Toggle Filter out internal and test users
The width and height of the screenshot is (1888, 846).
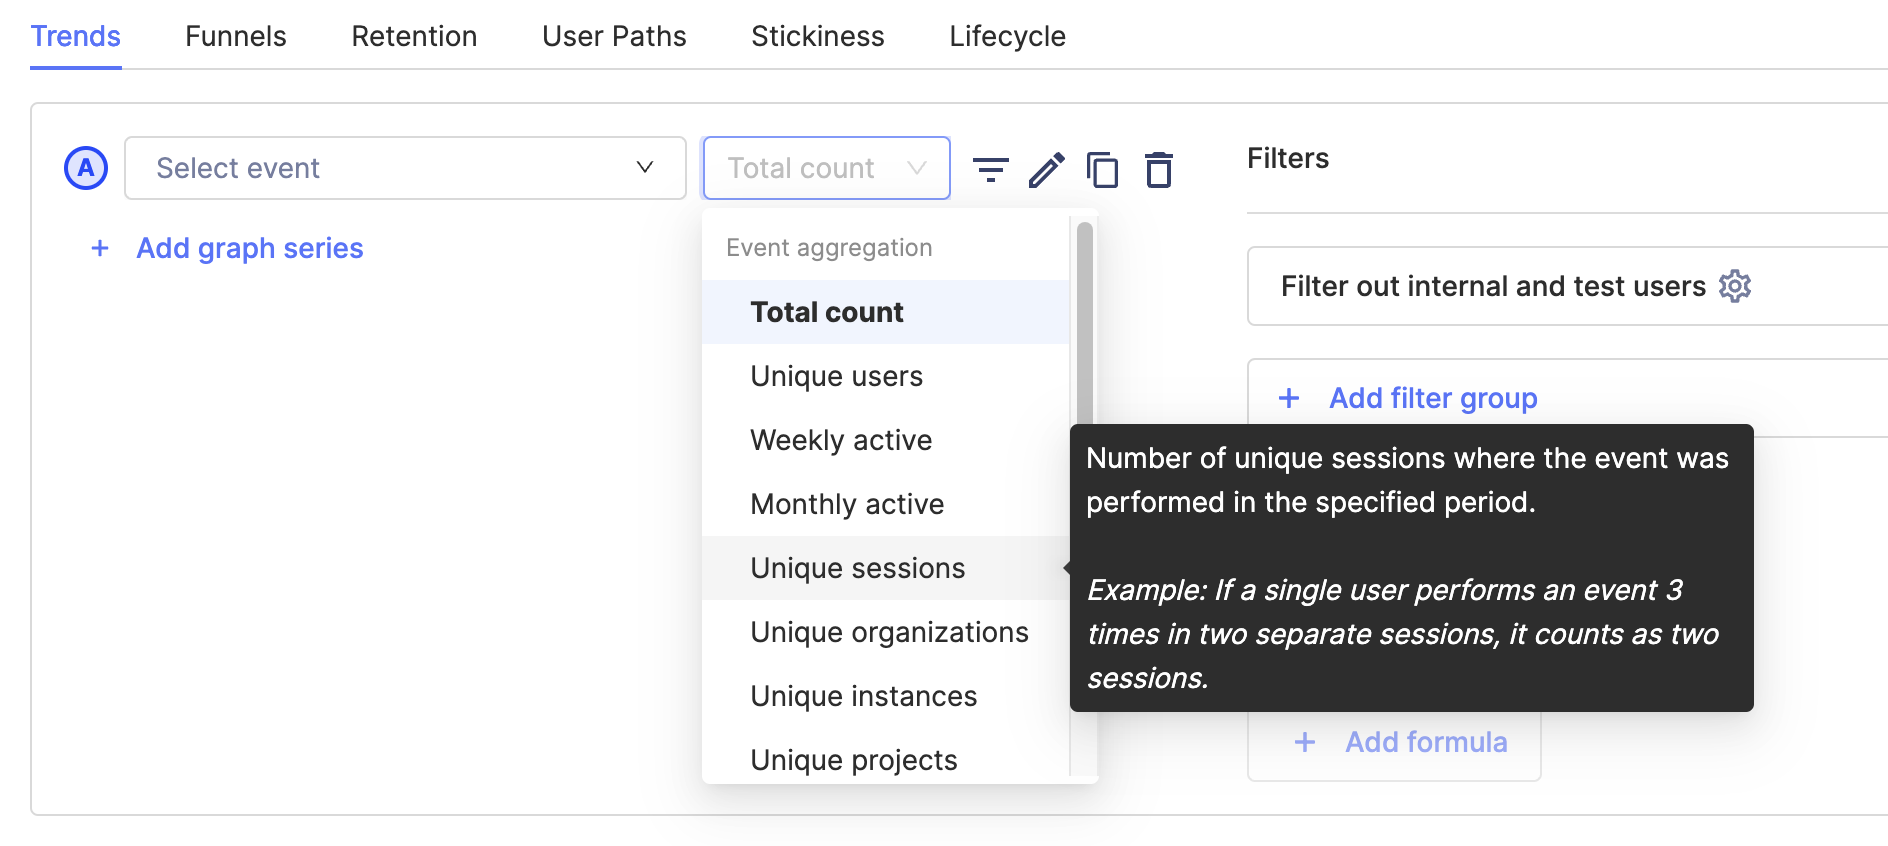click(x=1492, y=286)
